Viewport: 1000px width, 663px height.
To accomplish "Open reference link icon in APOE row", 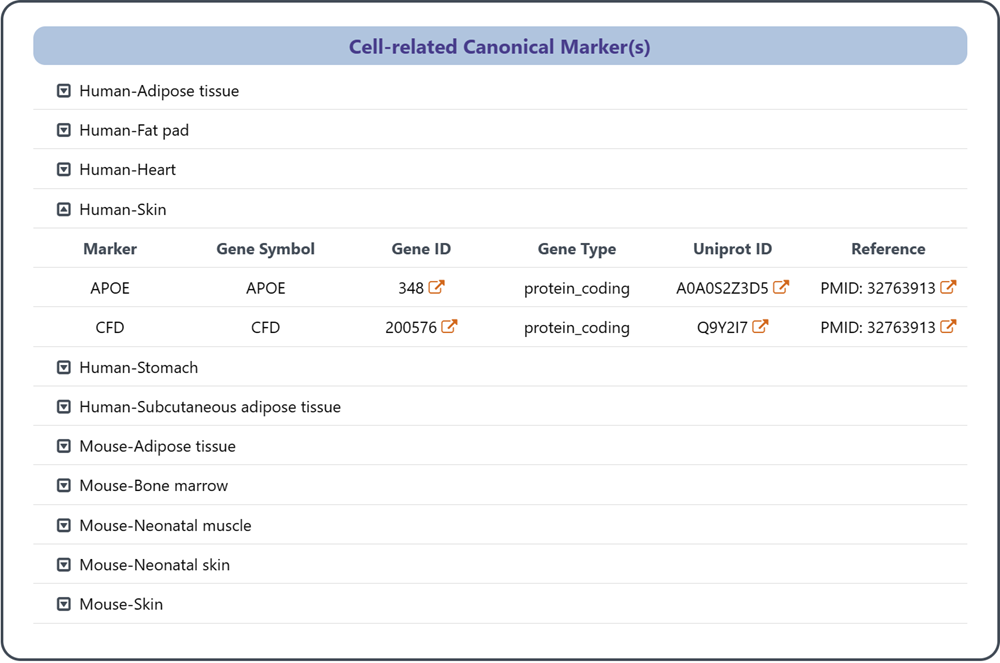I will (948, 287).
